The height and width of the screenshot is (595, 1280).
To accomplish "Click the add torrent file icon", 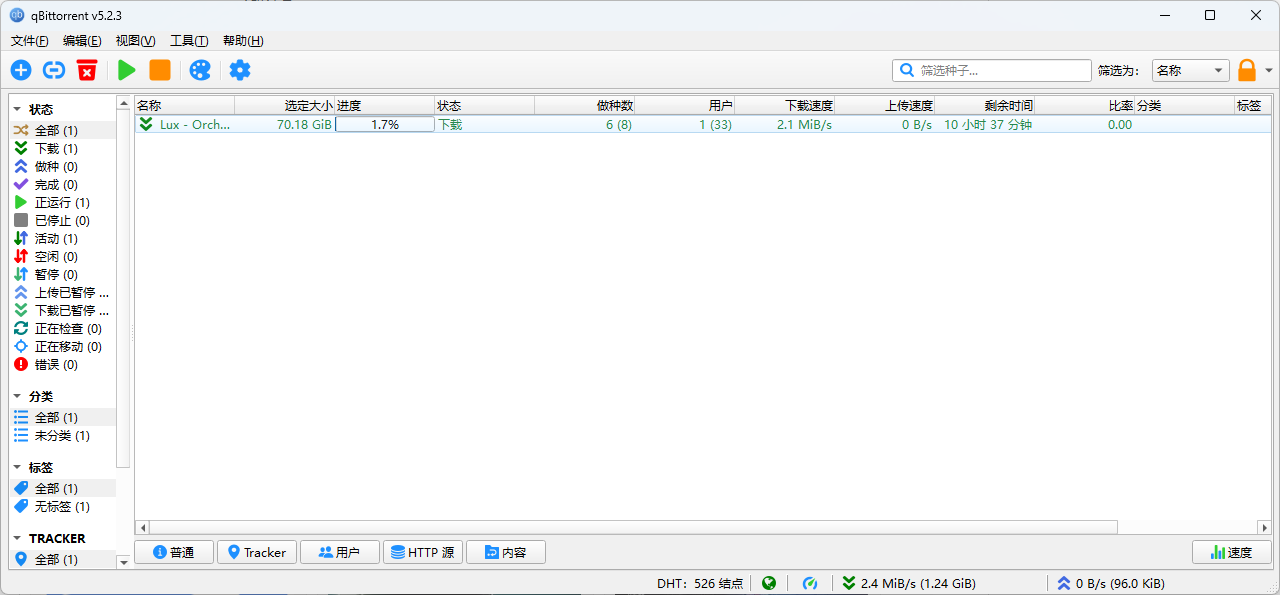I will point(21,70).
